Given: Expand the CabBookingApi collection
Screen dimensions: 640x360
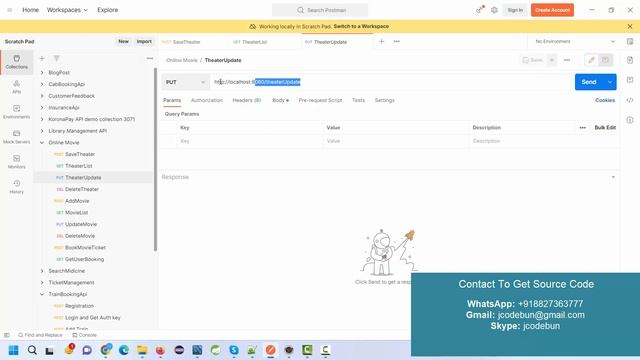Looking at the screenshot, I should [x=42, y=84].
